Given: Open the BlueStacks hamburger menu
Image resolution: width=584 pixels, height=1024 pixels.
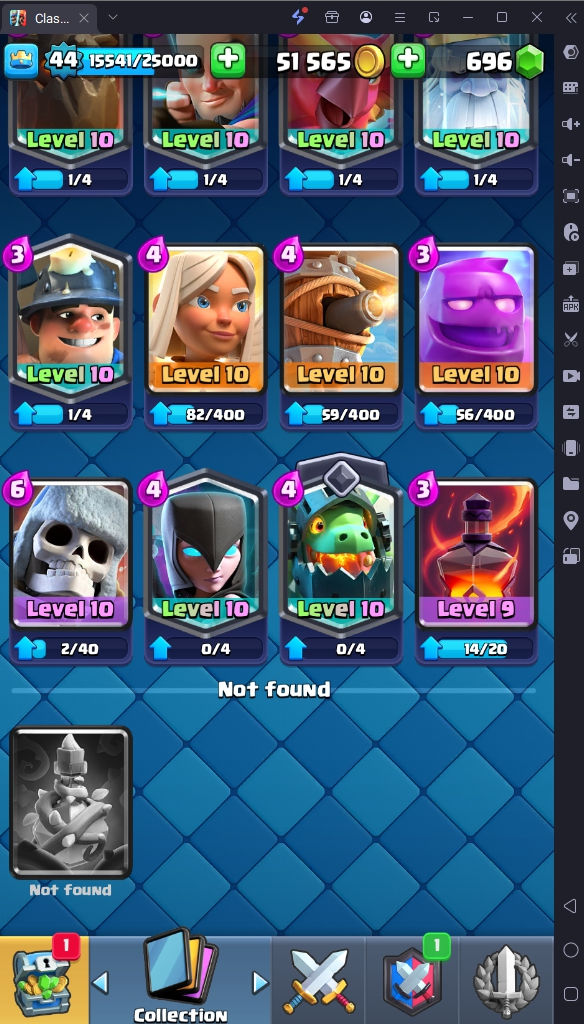Looking at the screenshot, I should (x=400, y=17).
